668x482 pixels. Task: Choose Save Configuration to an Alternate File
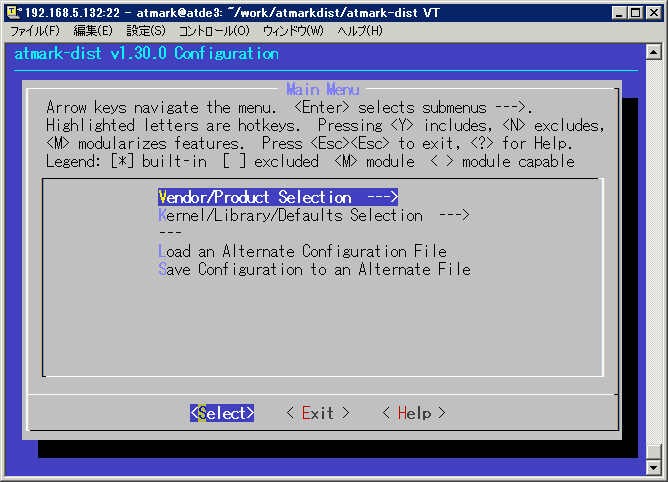point(314,269)
